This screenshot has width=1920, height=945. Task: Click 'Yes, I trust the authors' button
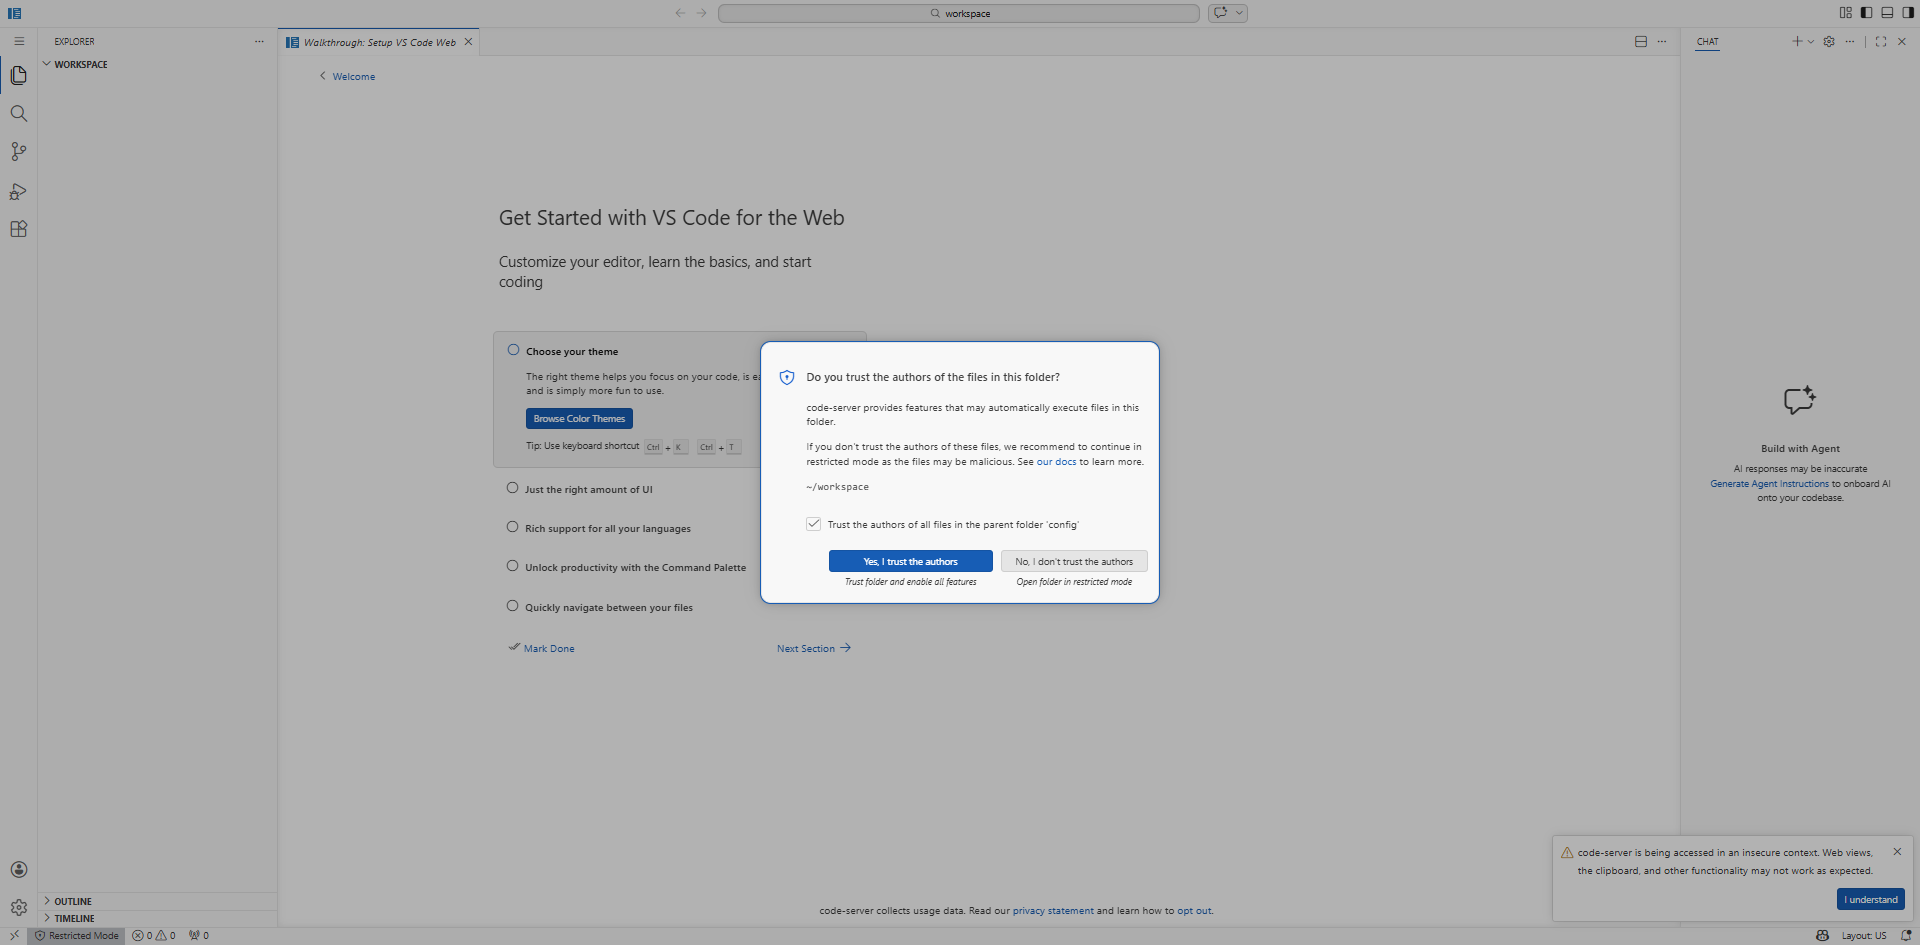point(909,561)
